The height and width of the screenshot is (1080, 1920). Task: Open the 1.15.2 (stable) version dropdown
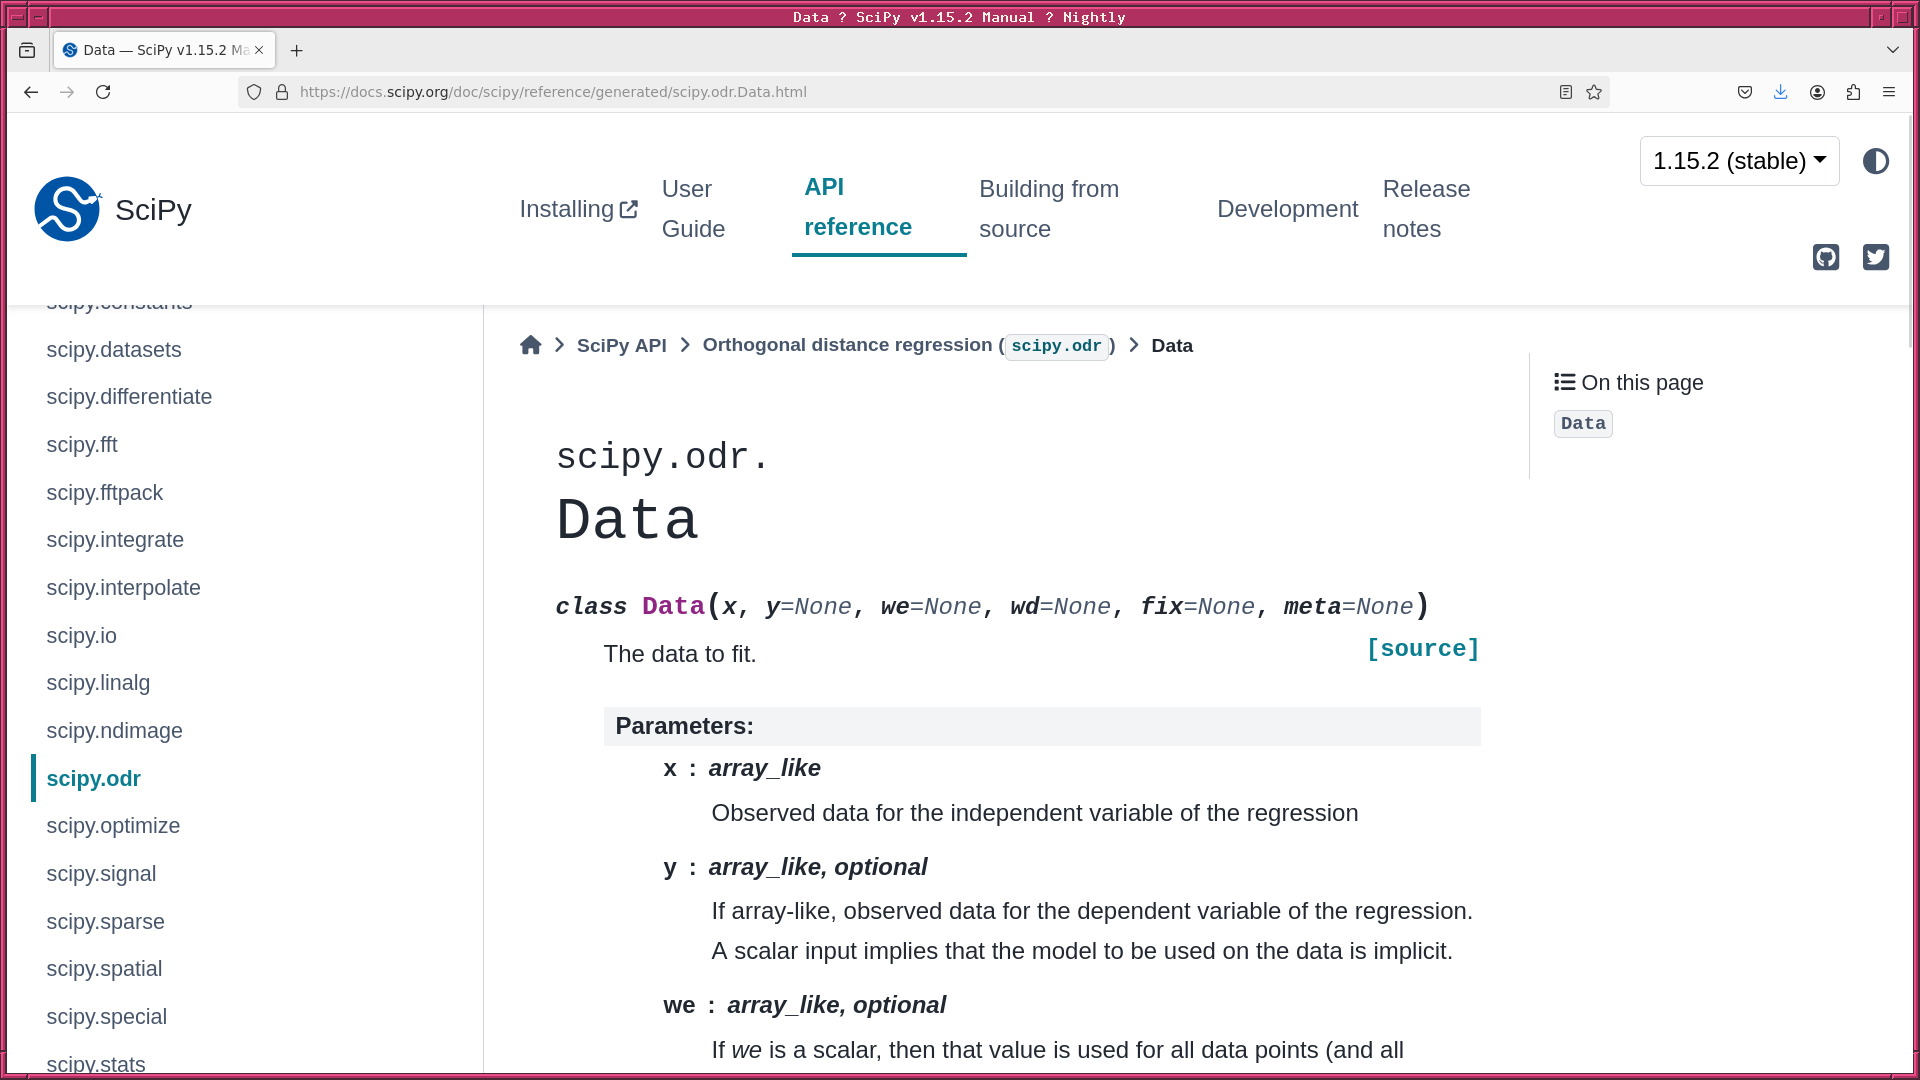click(1739, 161)
